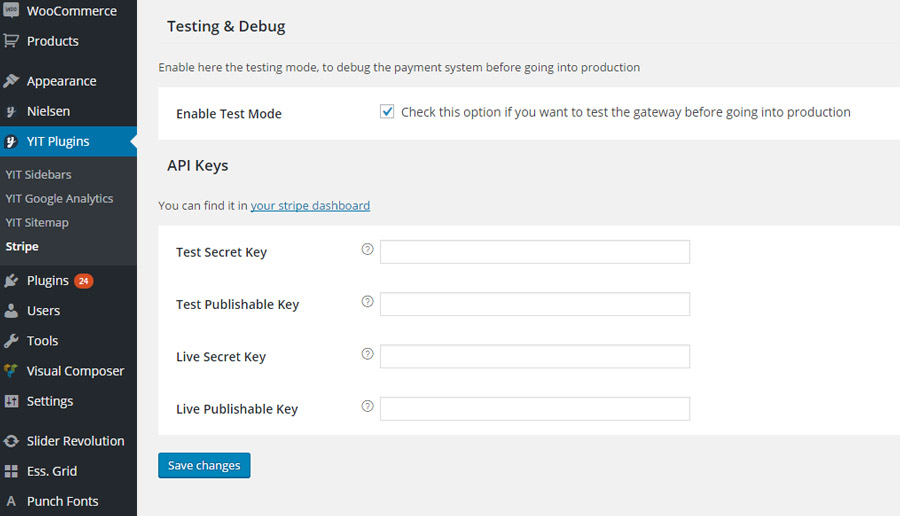Click the Visual Composer icon

click(x=11, y=371)
